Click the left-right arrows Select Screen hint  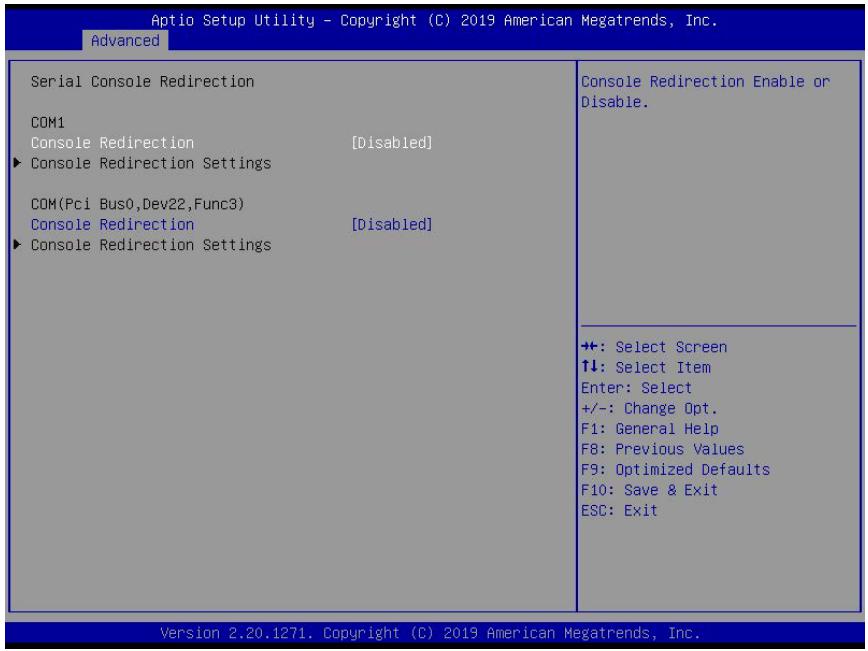(x=654, y=347)
